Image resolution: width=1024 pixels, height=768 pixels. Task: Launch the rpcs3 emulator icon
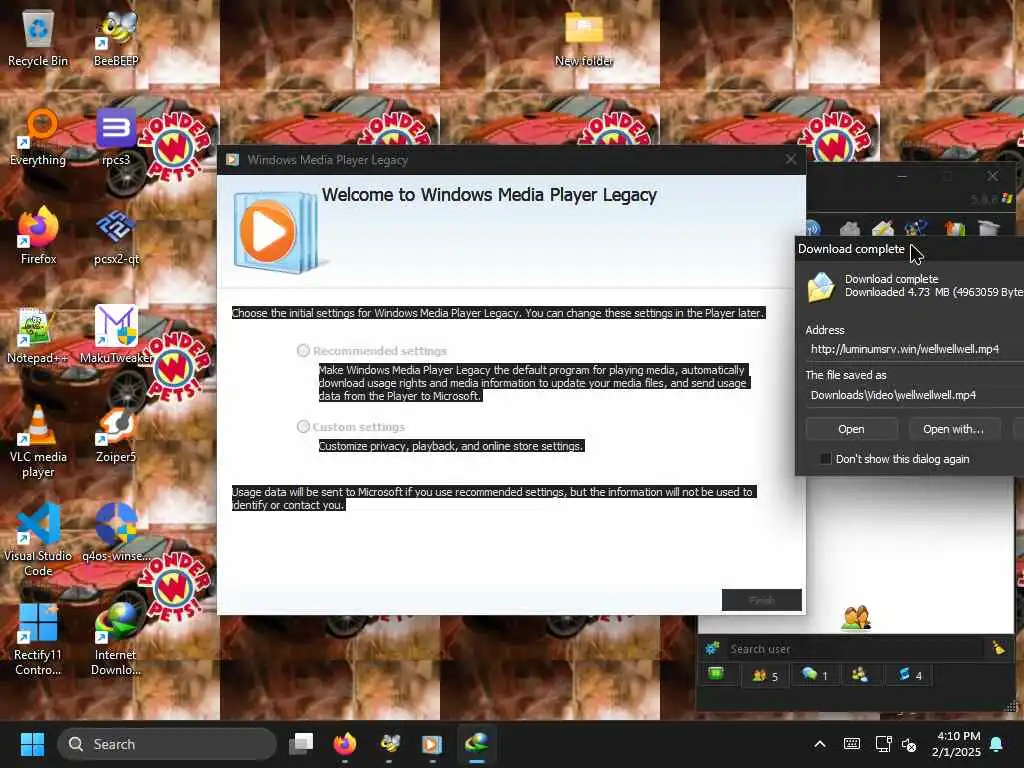pyautogui.click(x=116, y=137)
